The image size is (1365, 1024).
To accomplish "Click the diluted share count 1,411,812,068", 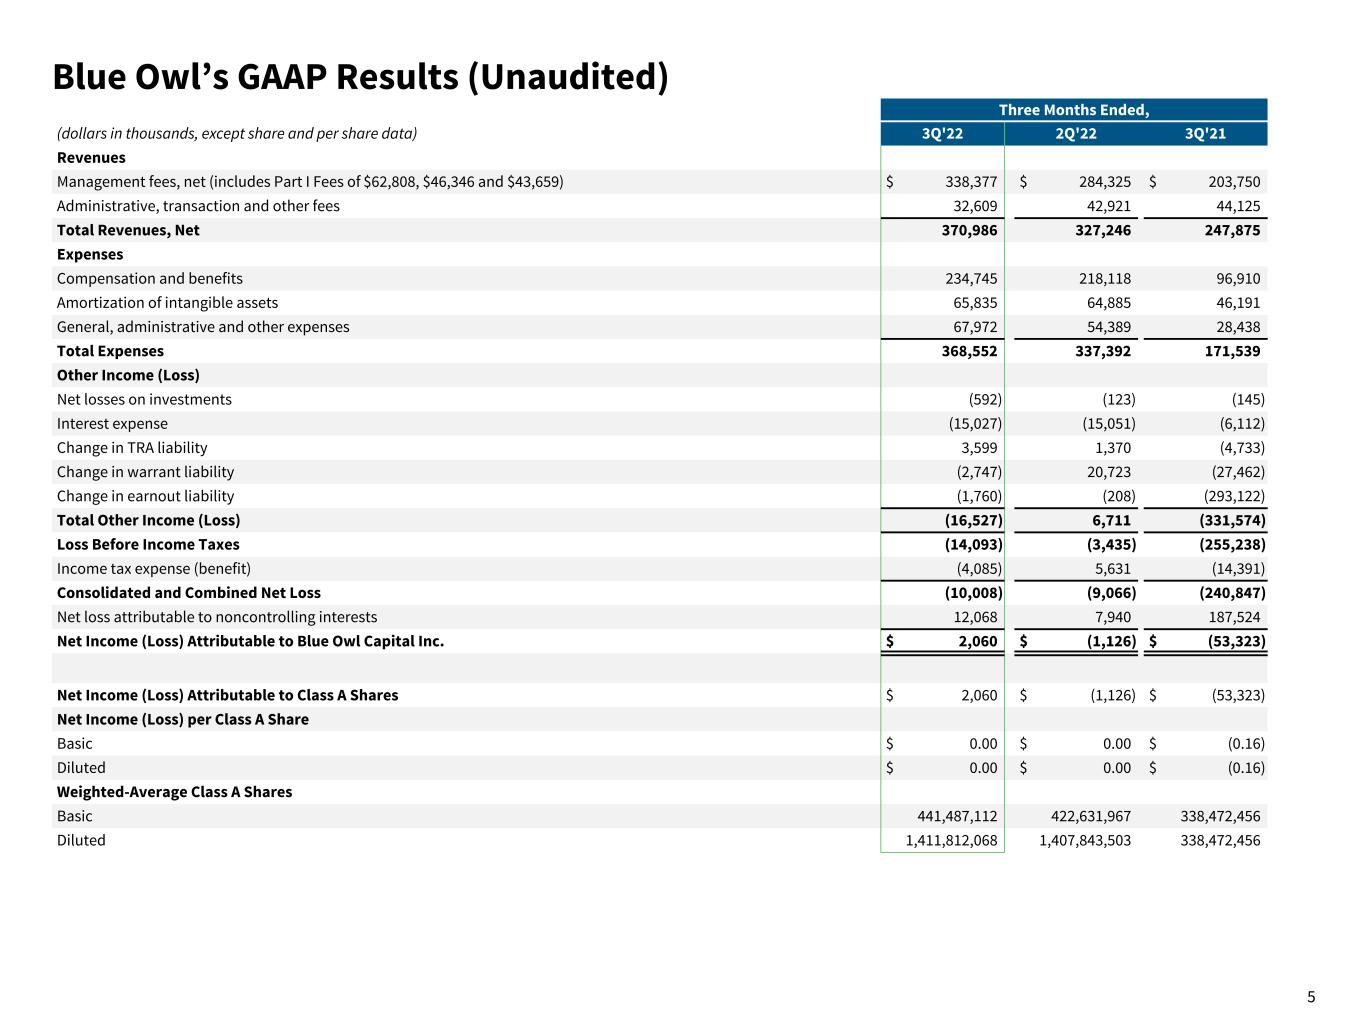I will [x=951, y=841].
